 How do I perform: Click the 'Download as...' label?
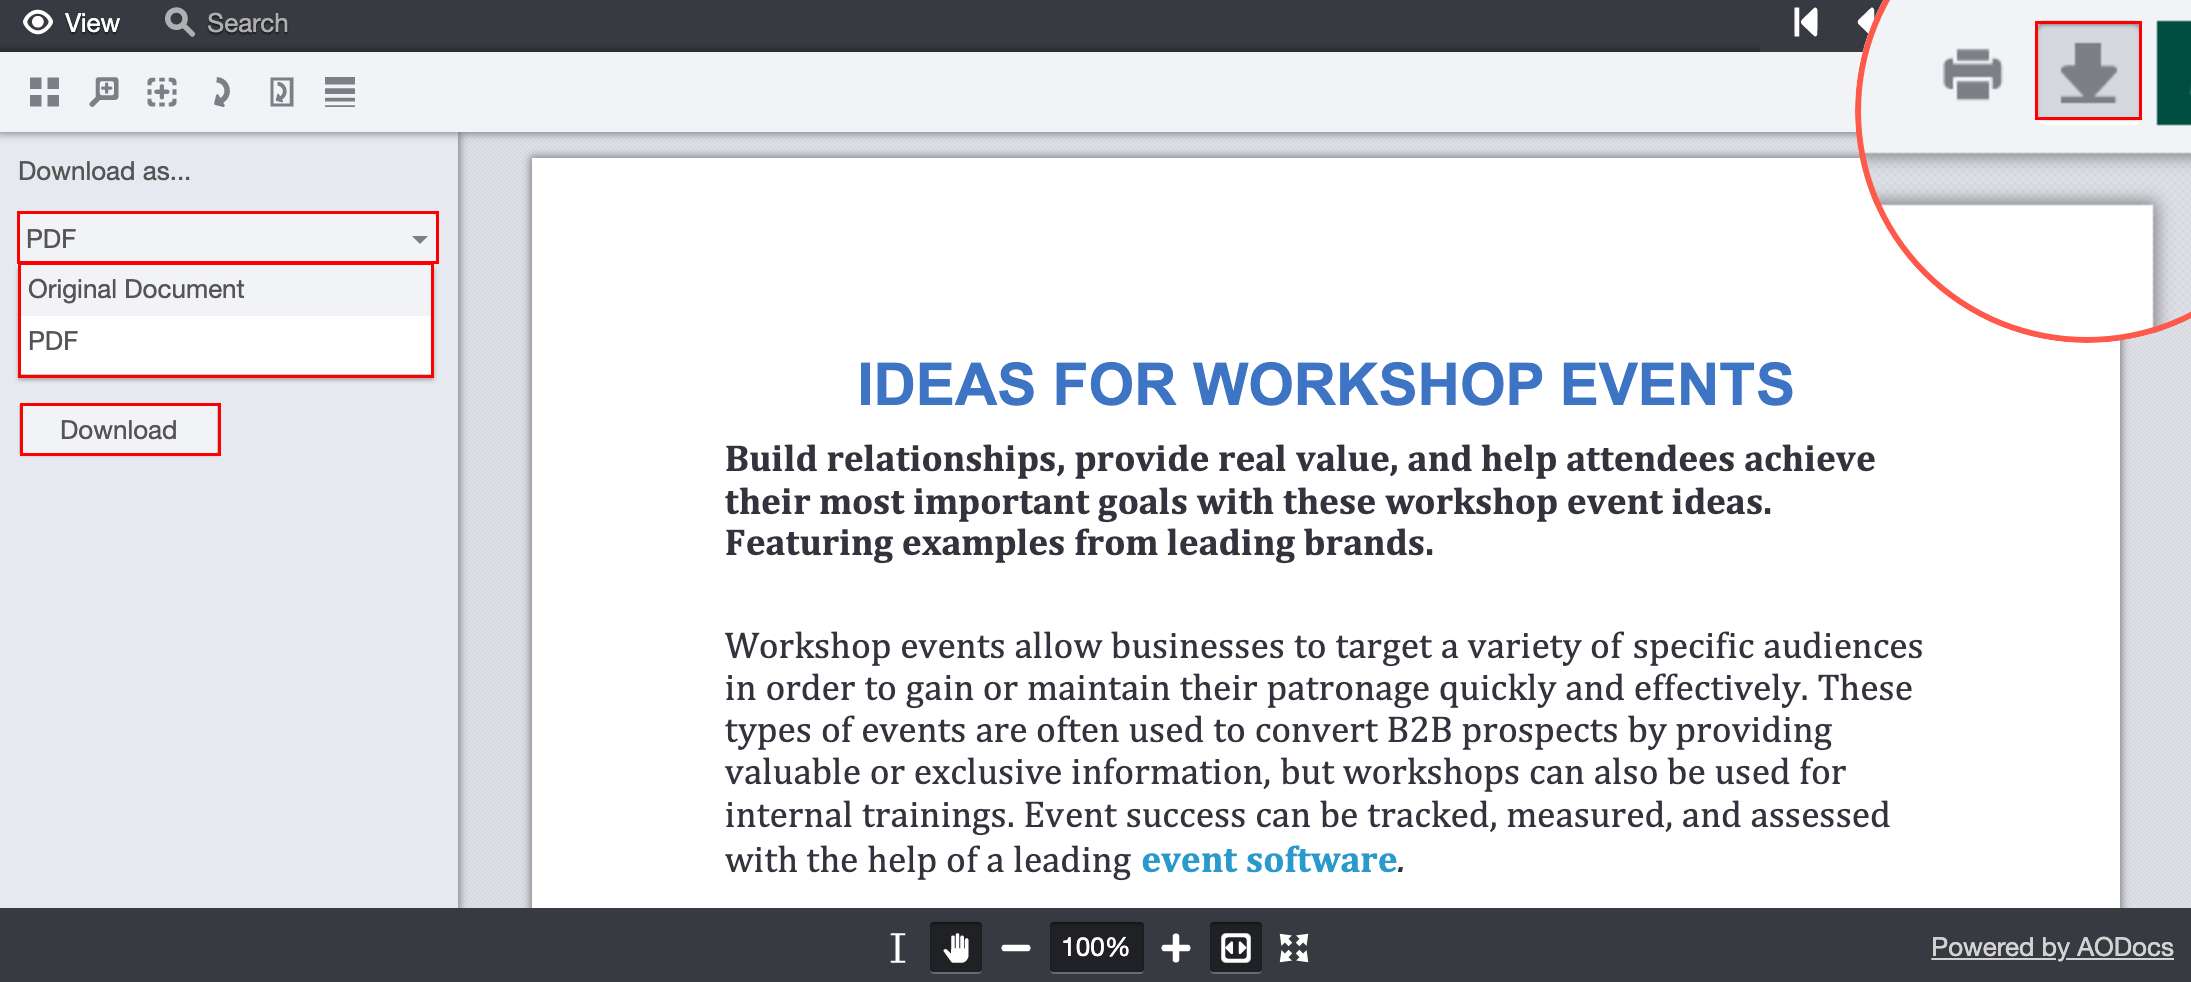point(104,171)
